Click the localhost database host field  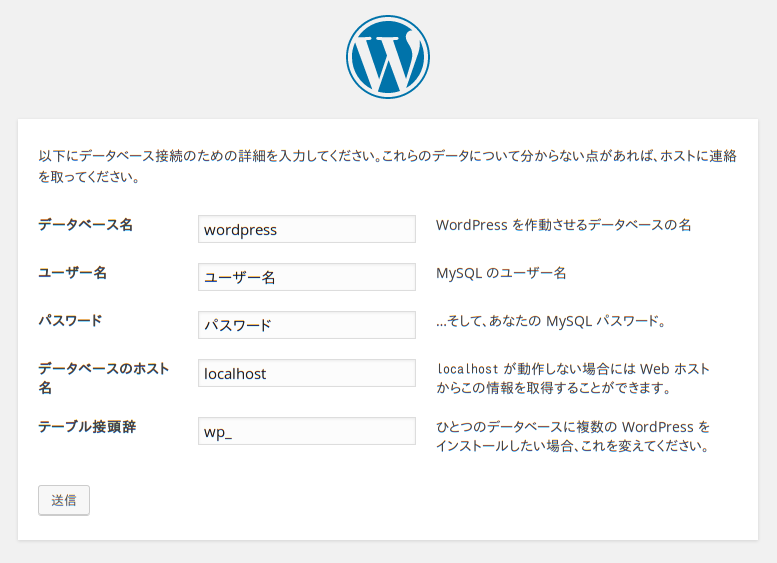click(x=307, y=373)
